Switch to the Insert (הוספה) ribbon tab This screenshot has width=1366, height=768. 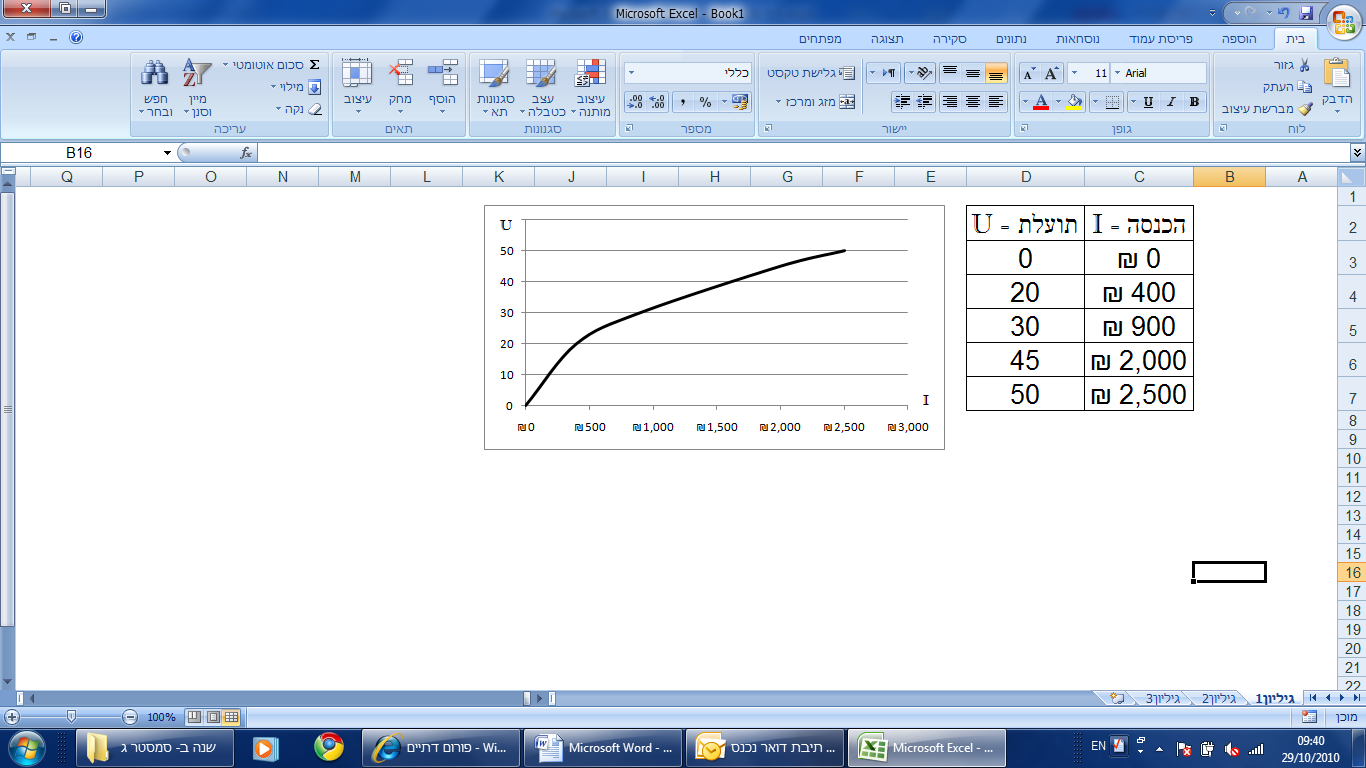point(1238,39)
